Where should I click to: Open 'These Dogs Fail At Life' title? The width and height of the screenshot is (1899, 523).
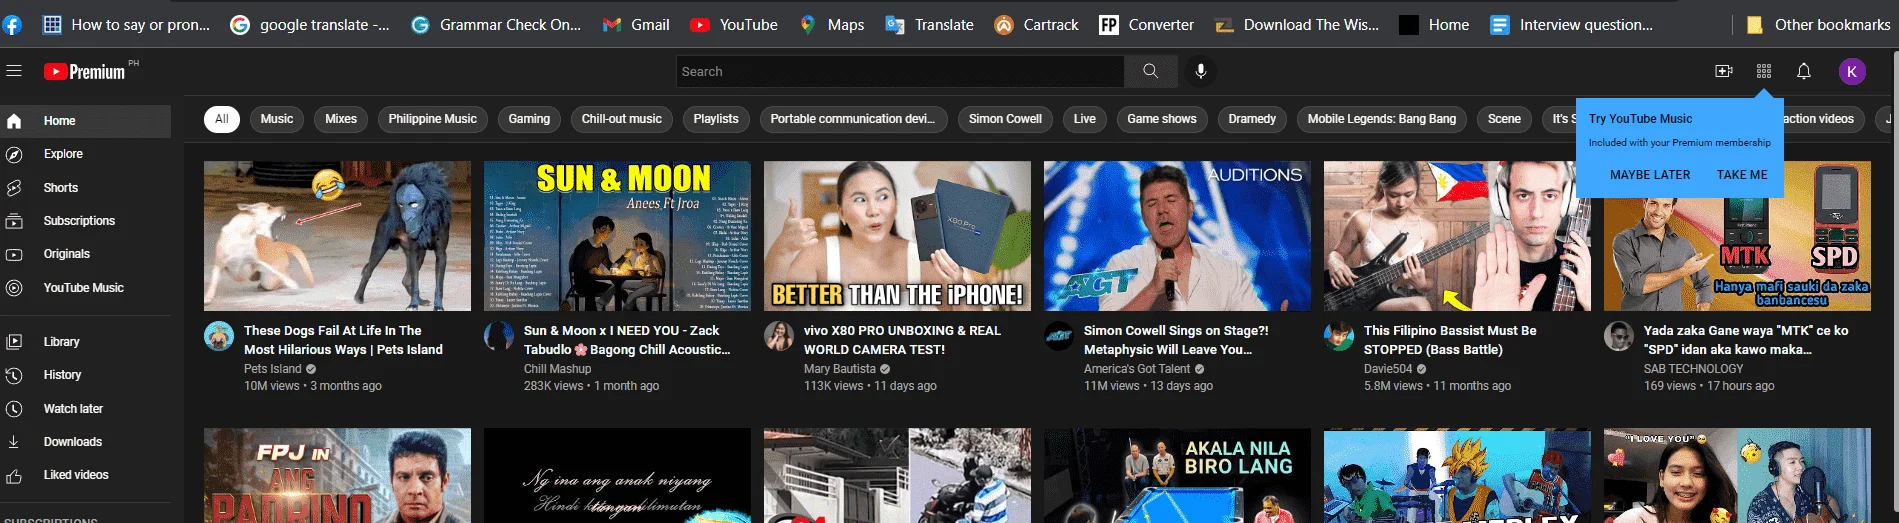[x=343, y=340]
